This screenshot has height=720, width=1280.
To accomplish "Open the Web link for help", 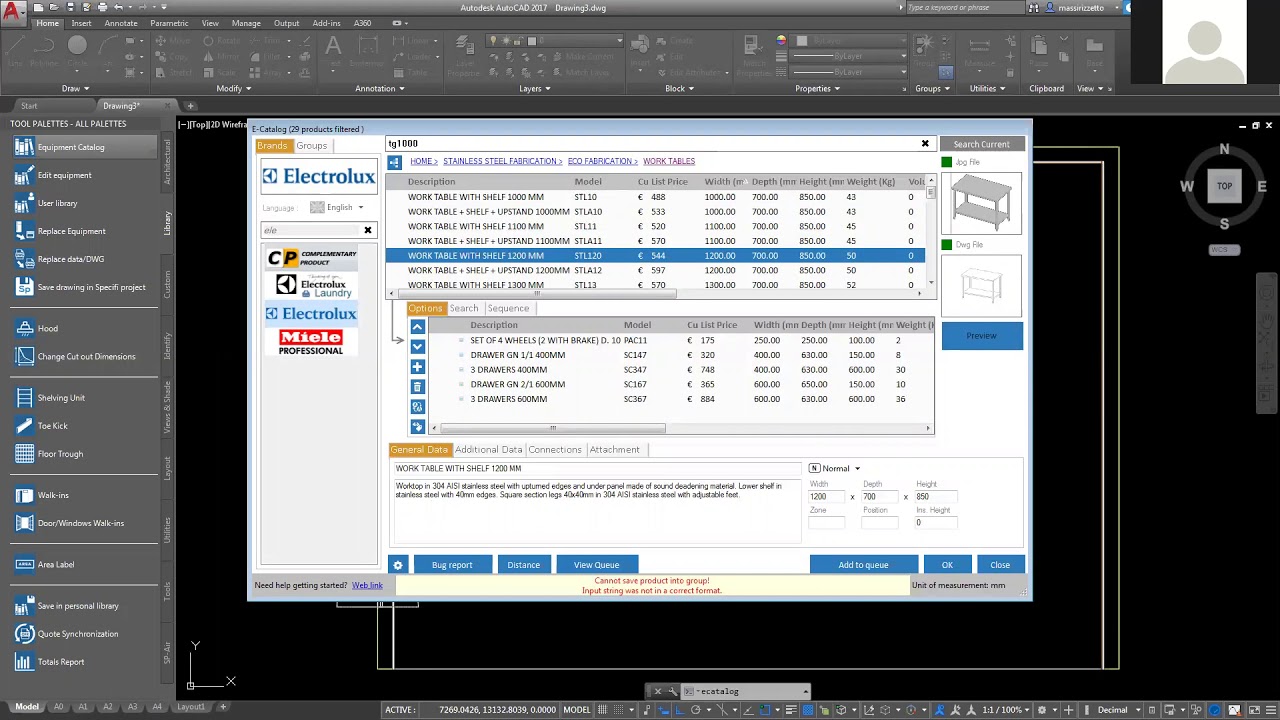I will tap(367, 586).
